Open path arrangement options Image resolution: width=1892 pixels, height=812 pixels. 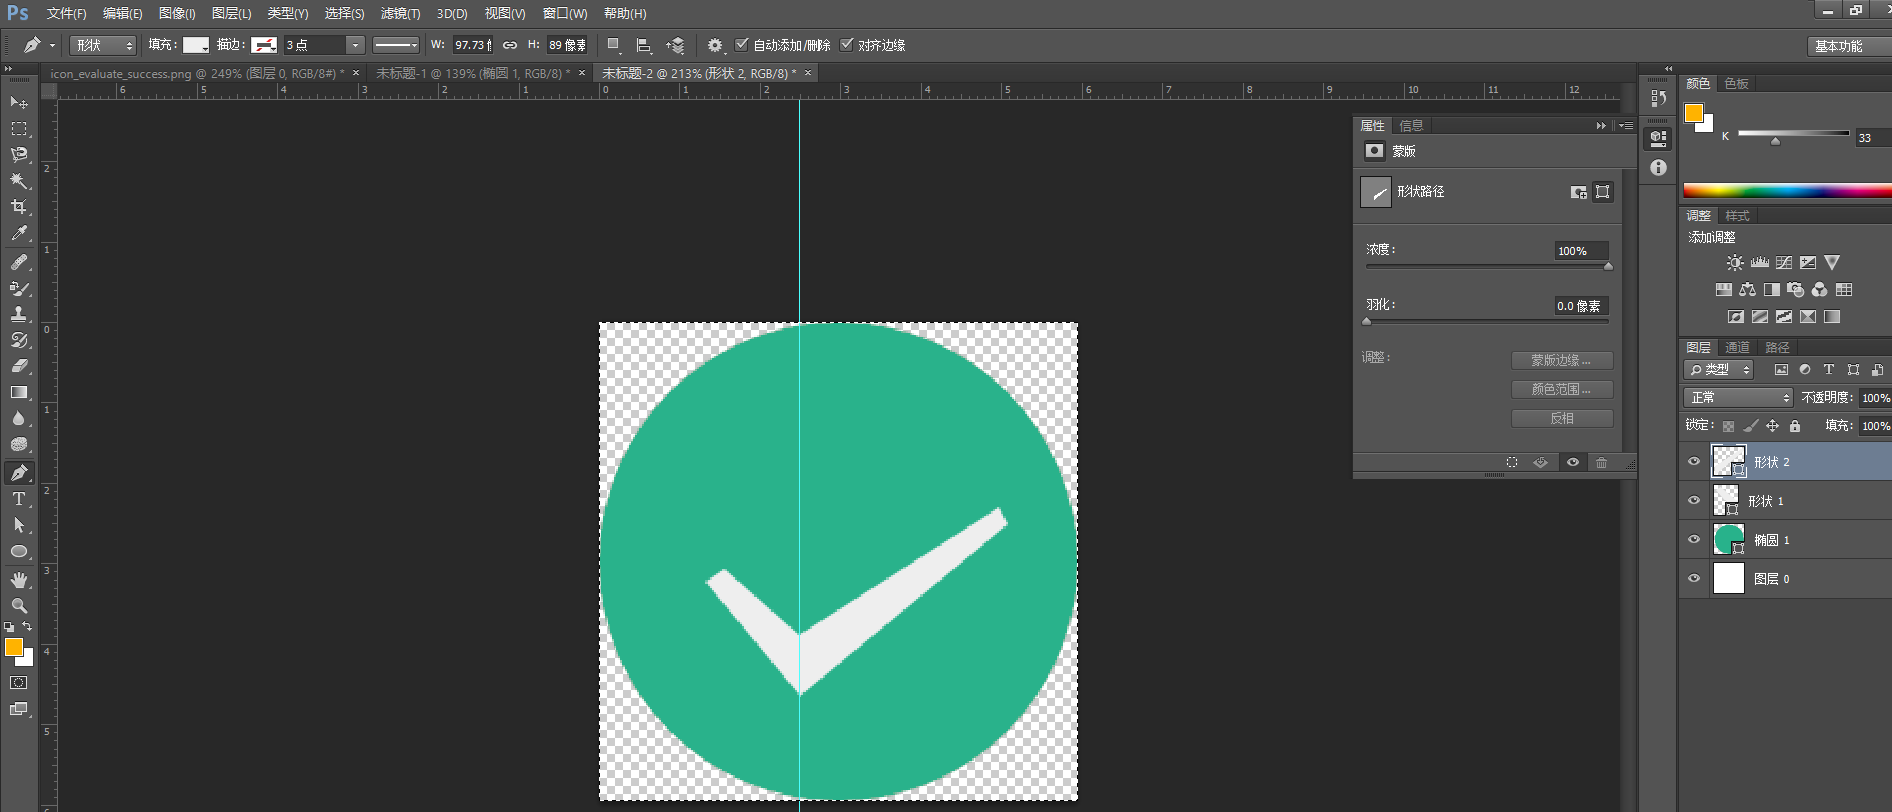point(675,45)
